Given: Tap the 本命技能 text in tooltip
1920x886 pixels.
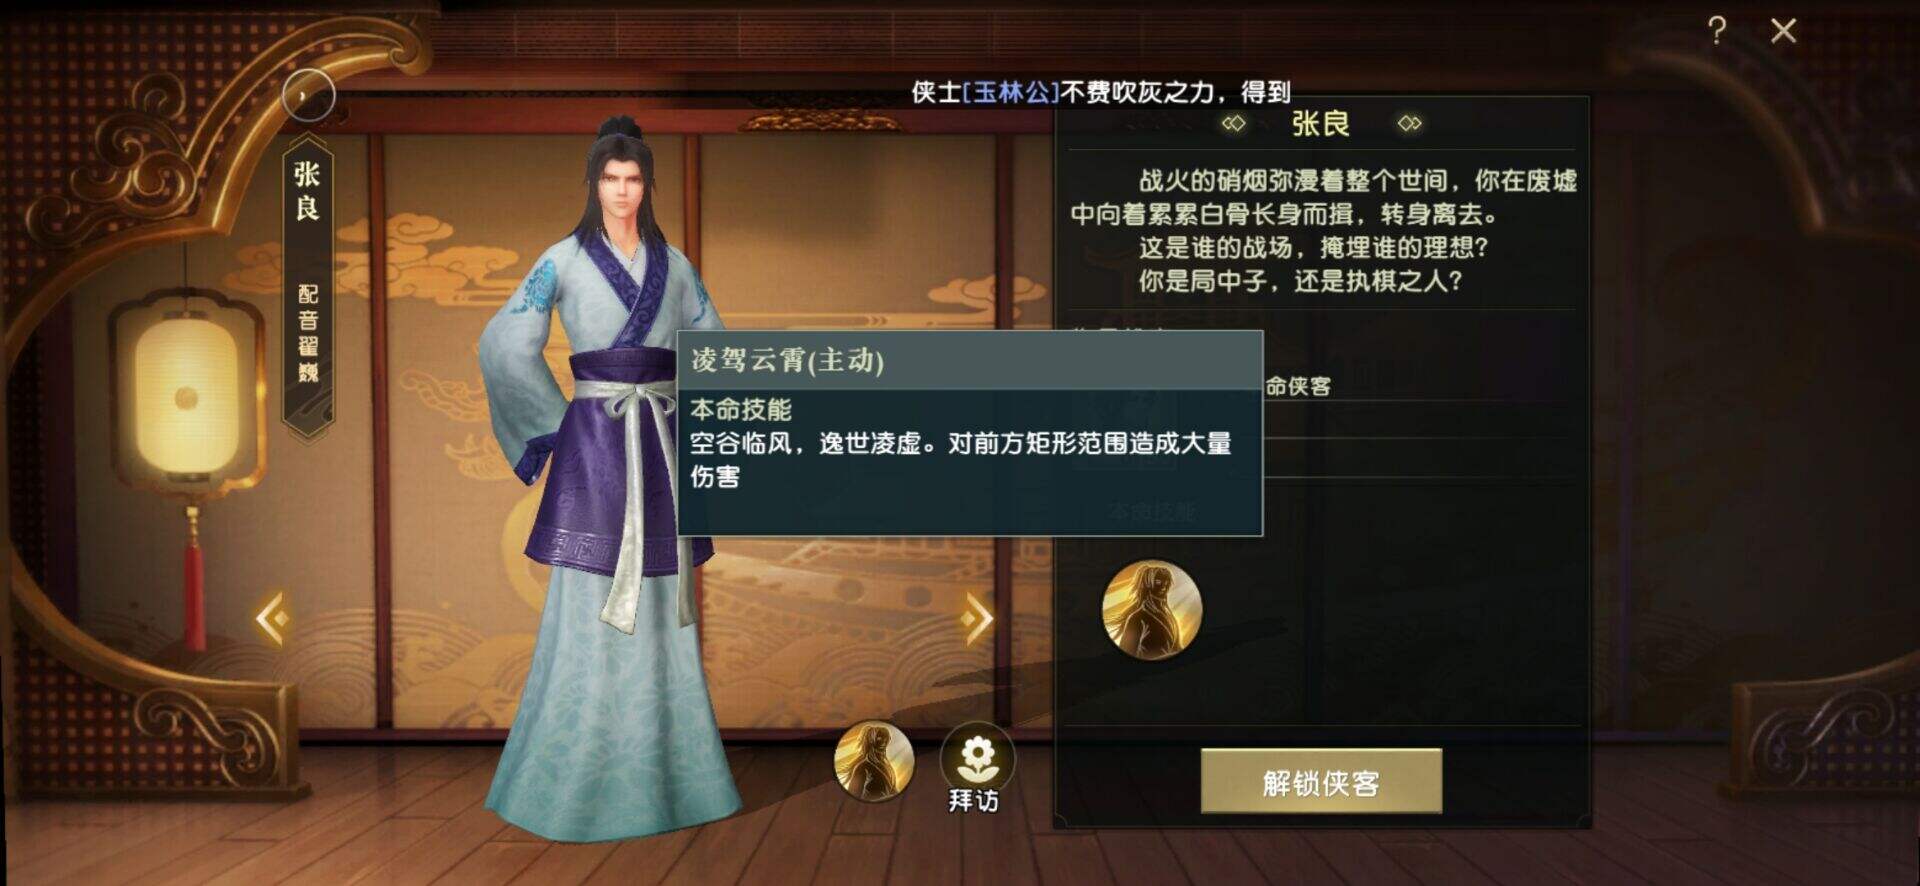Looking at the screenshot, I should [741, 410].
